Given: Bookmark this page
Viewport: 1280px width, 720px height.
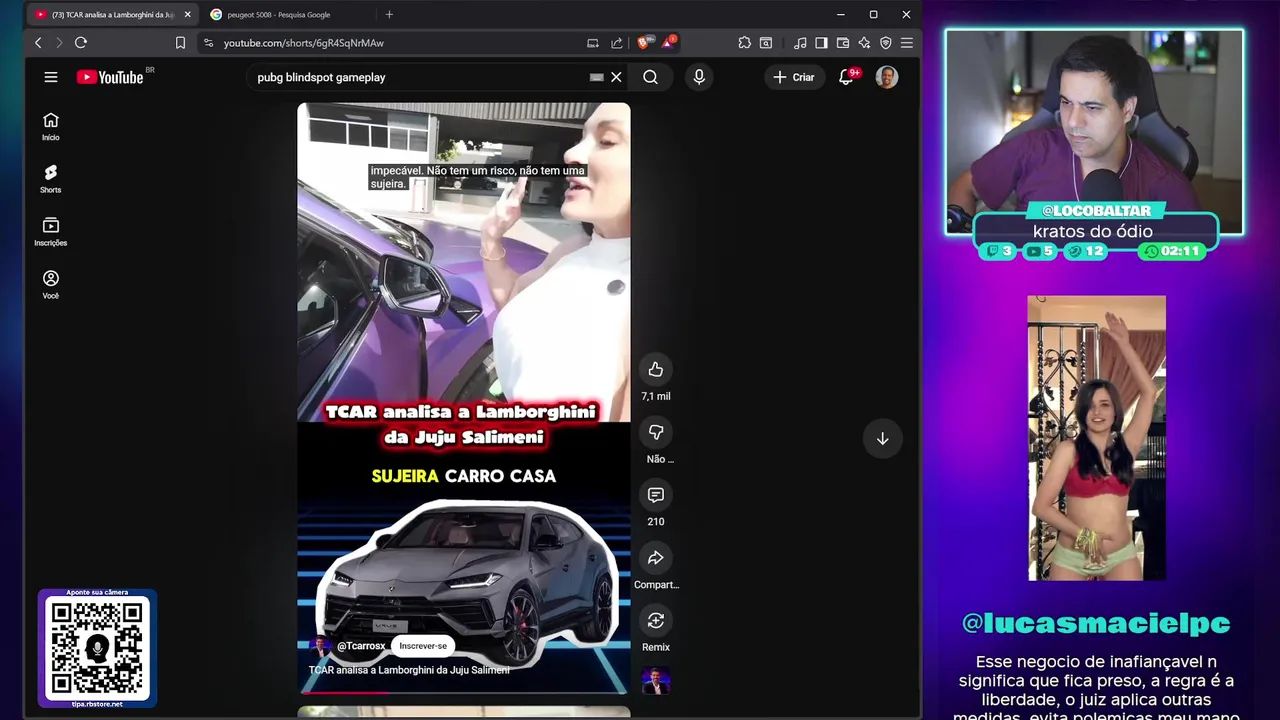Looking at the screenshot, I should coord(180,43).
